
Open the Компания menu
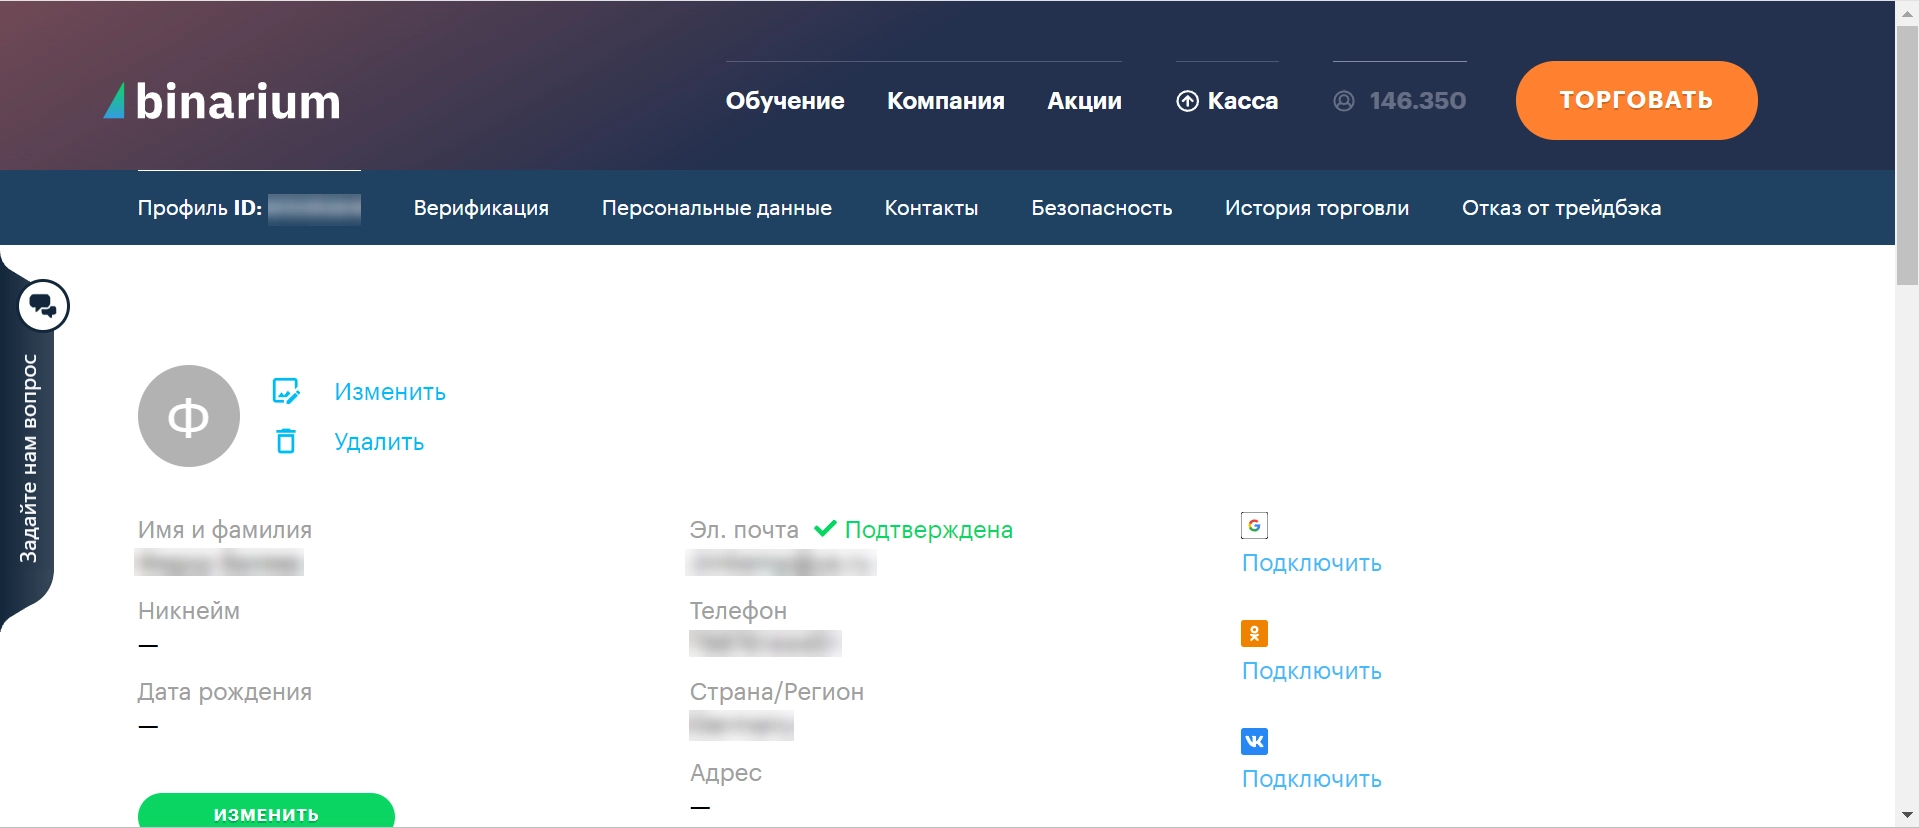(945, 101)
